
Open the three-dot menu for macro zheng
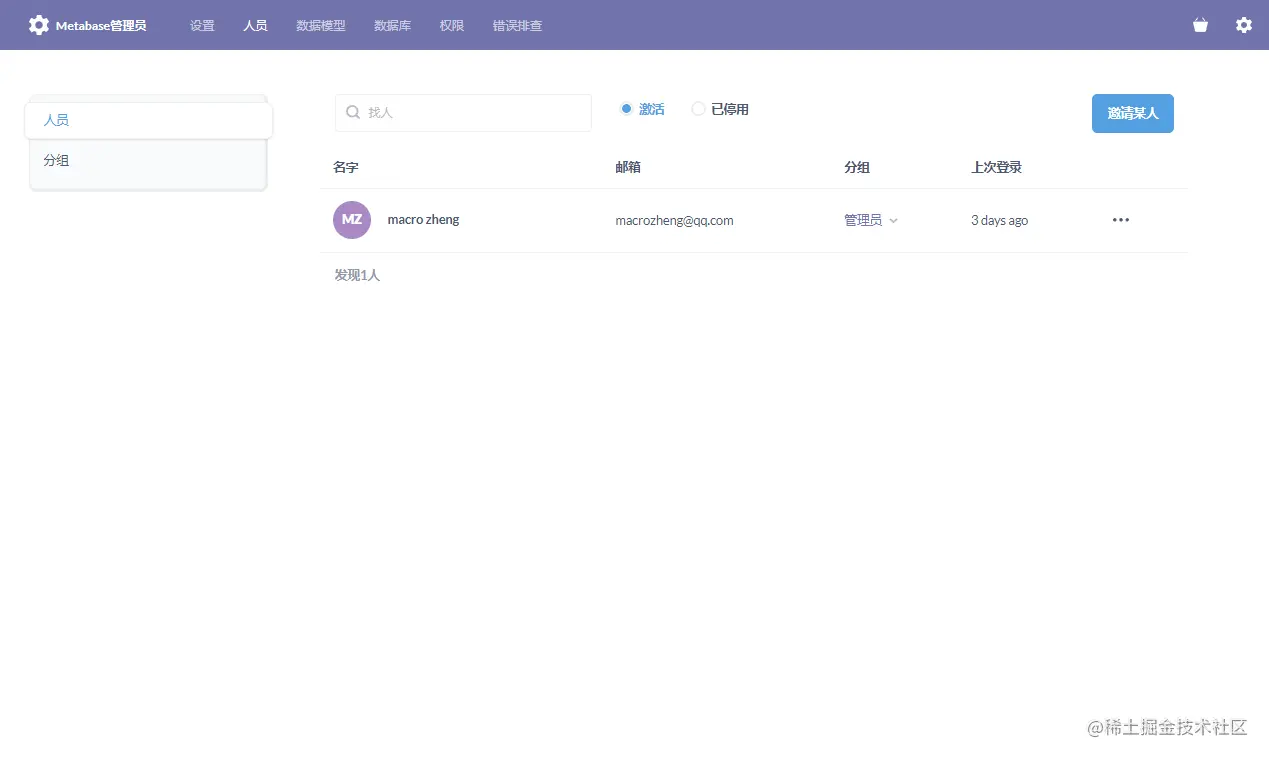1121,220
